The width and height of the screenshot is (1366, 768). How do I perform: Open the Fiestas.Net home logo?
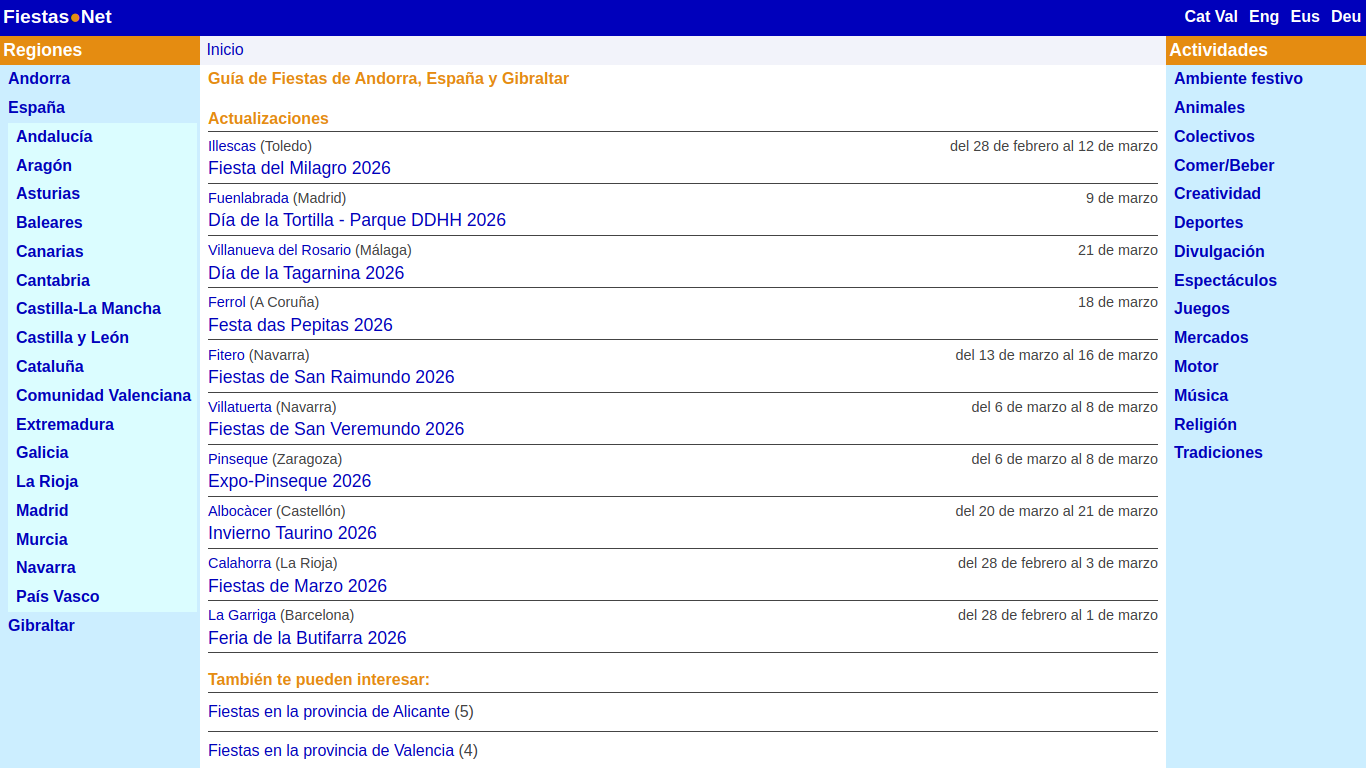click(57, 17)
